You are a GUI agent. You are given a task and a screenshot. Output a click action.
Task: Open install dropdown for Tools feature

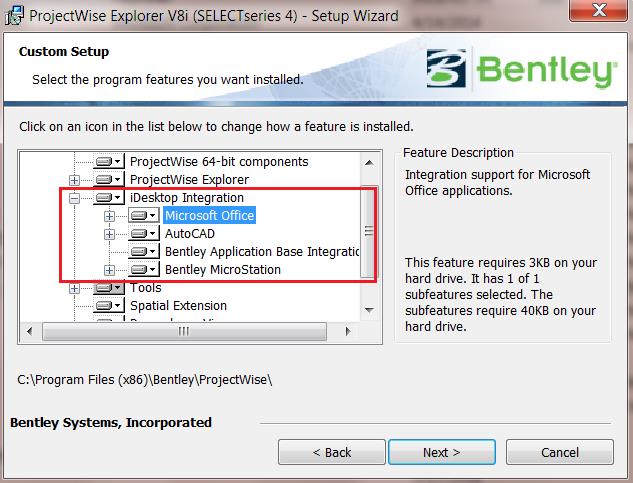tap(109, 288)
